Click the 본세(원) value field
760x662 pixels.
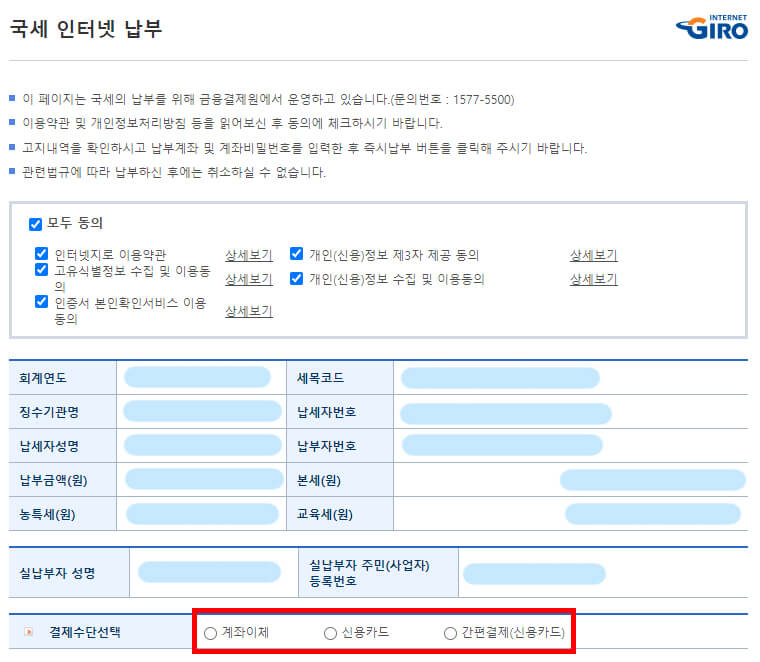tap(653, 480)
